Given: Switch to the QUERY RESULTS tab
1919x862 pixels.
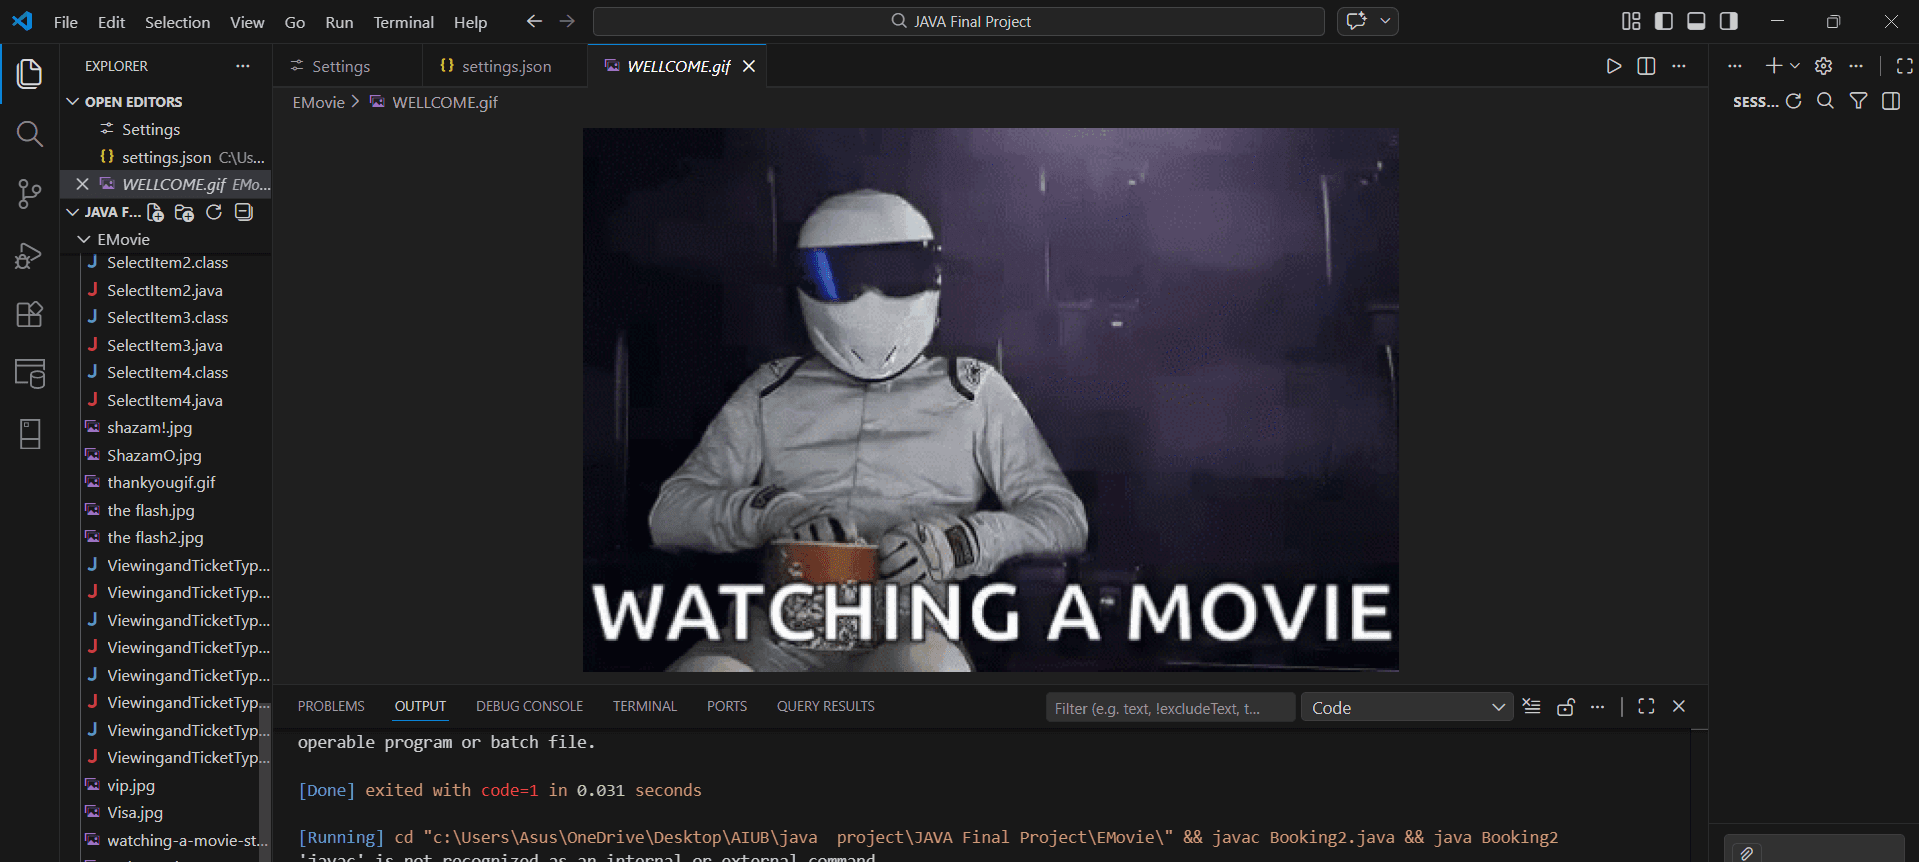Looking at the screenshot, I should [826, 706].
